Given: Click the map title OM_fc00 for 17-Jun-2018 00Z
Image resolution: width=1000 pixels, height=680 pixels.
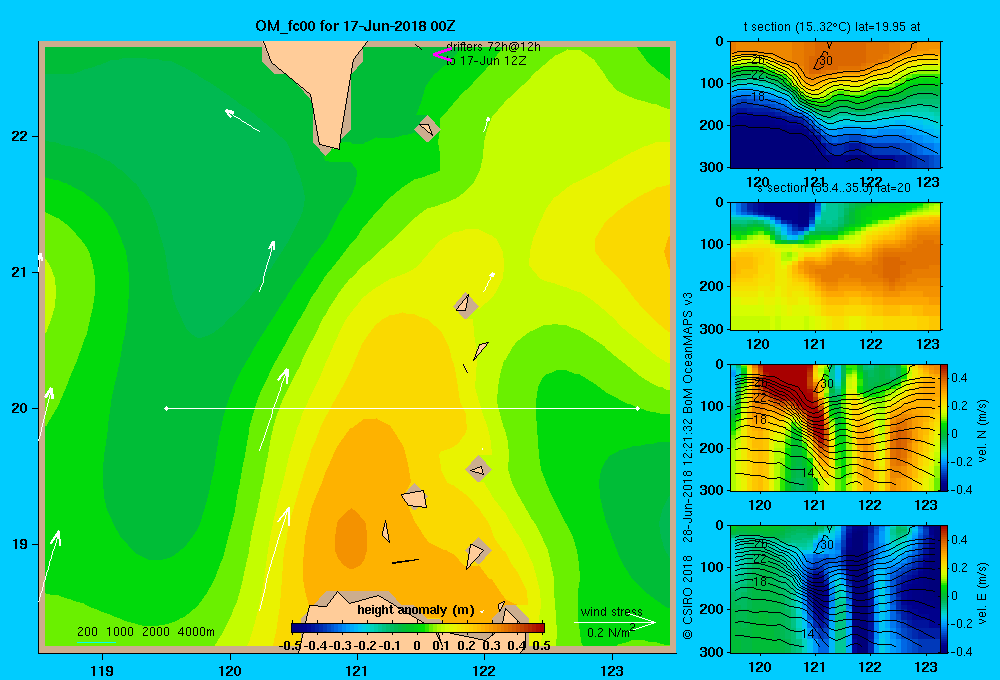Looking at the screenshot, I should pos(355,26).
